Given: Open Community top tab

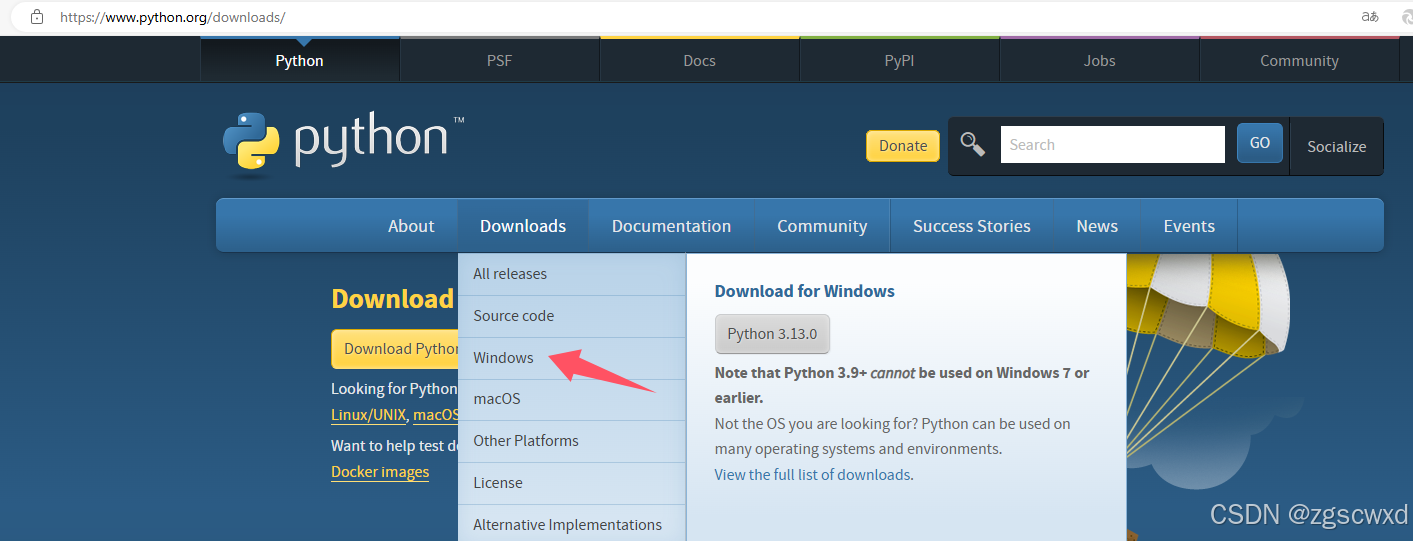Looking at the screenshot, I should point(1299,60).
